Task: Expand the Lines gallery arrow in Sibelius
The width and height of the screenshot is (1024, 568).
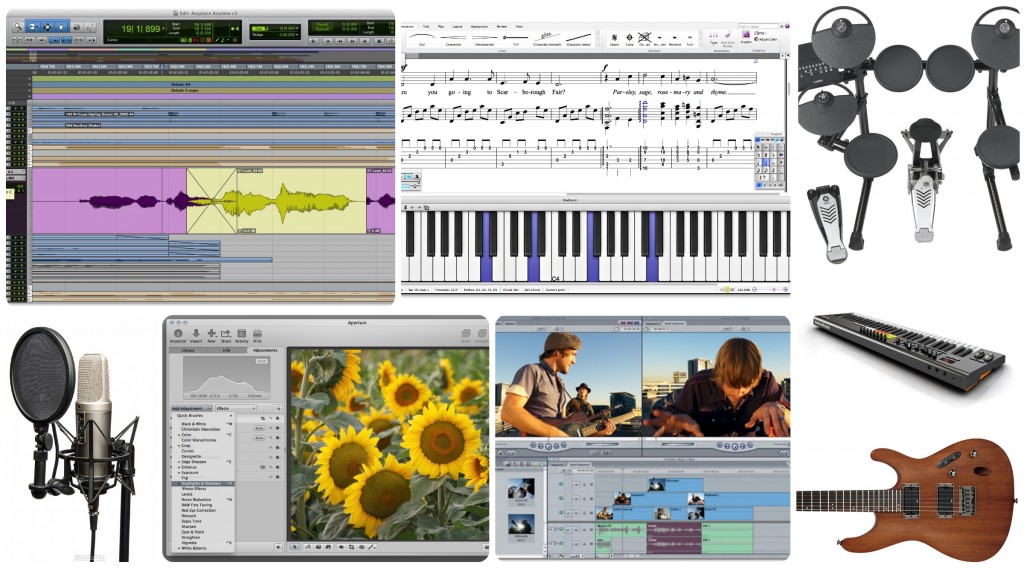Action: coord(597,45)
